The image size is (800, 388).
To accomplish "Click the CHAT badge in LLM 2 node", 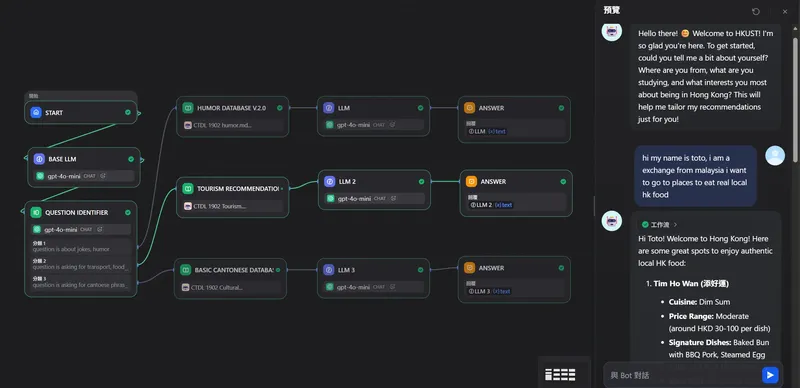I will tap(380, 199).
